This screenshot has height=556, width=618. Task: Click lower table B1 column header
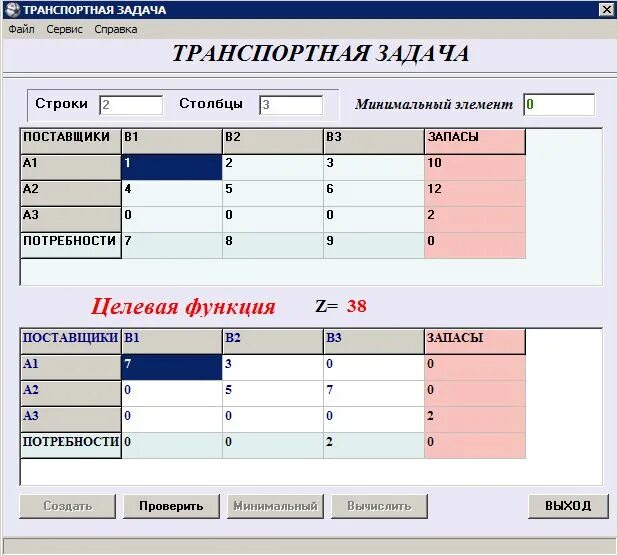click(172, 342)
